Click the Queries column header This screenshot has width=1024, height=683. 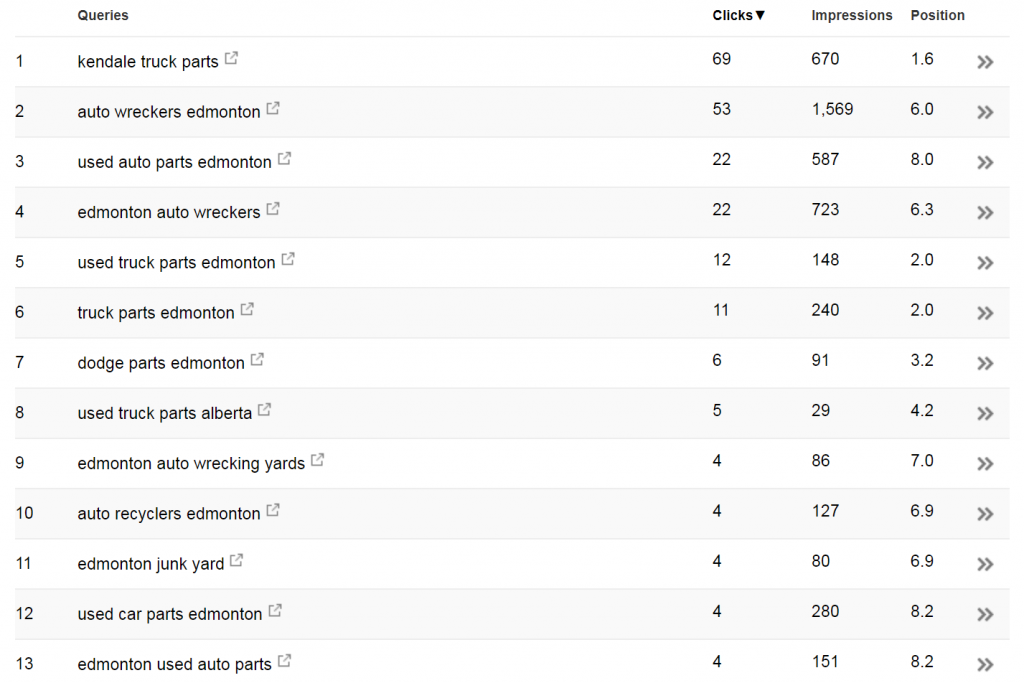[x=103, y=15]
